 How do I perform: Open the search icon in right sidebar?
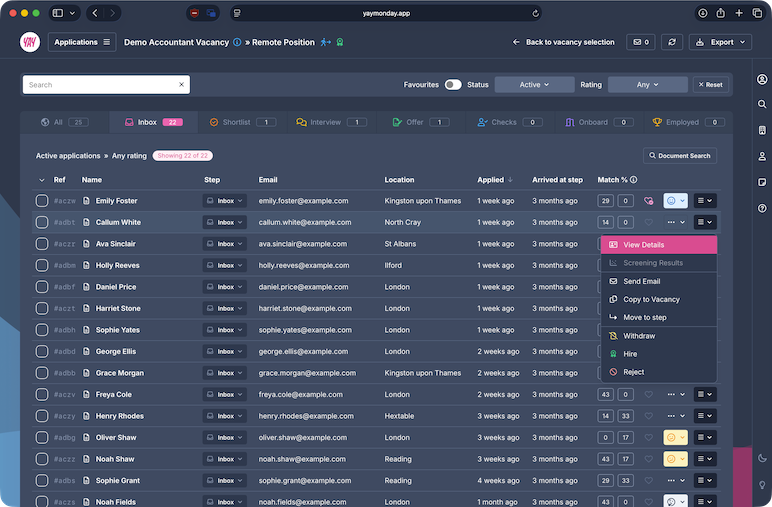[x=762, y=104]
